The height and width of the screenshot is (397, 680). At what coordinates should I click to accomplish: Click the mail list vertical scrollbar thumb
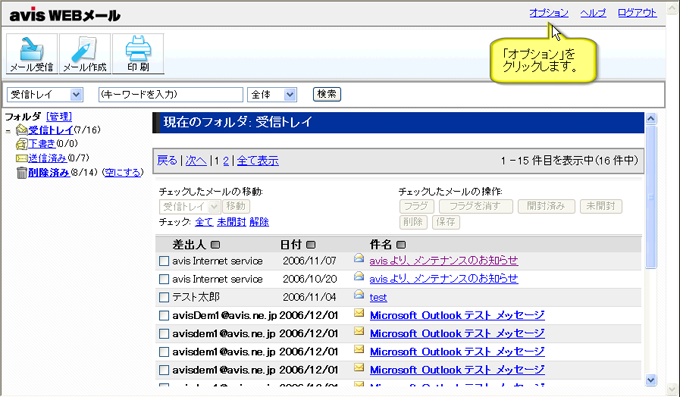(x=651, y=197)
